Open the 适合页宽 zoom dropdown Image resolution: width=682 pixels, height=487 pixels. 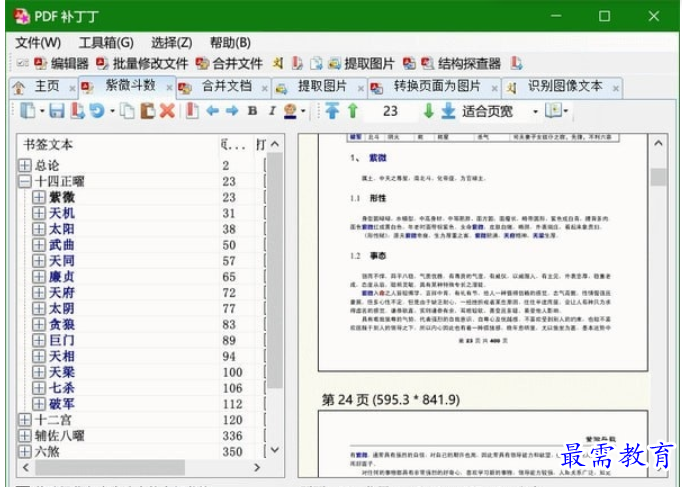[535, 112]
